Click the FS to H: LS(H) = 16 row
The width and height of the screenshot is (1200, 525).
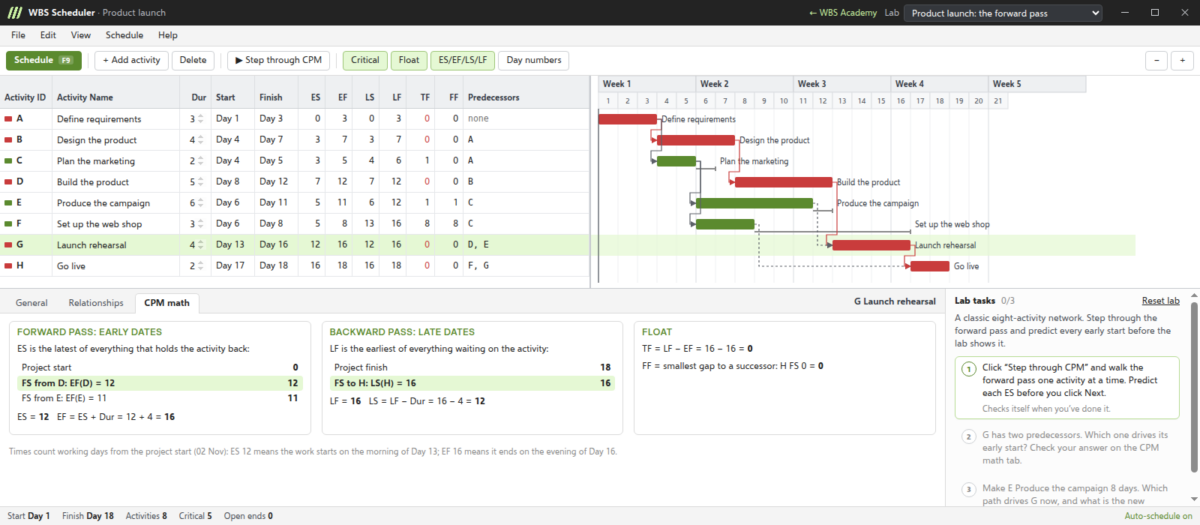coord(471,382)
